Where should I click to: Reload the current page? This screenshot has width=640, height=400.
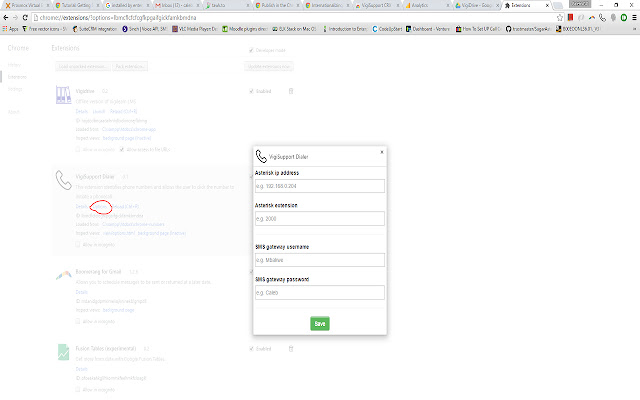point(25,18)
